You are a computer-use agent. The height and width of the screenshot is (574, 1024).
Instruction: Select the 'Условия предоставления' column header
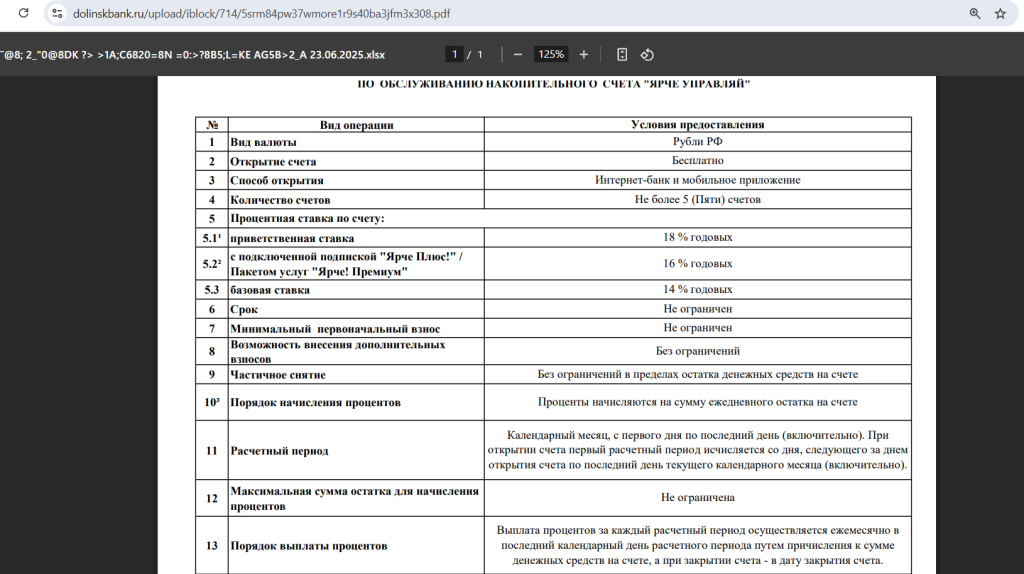[x=697, y=125]
